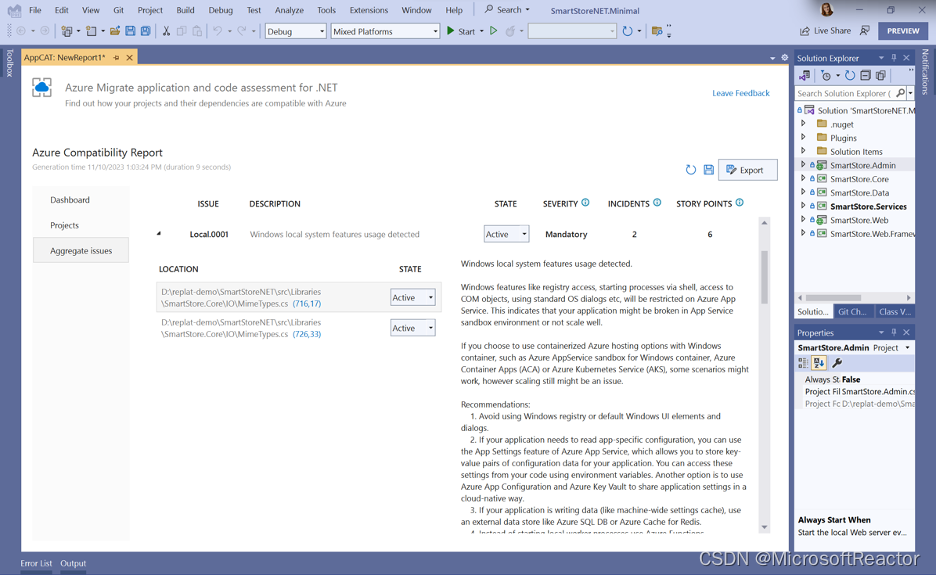Click the Severity column info icon

point(586,203)
